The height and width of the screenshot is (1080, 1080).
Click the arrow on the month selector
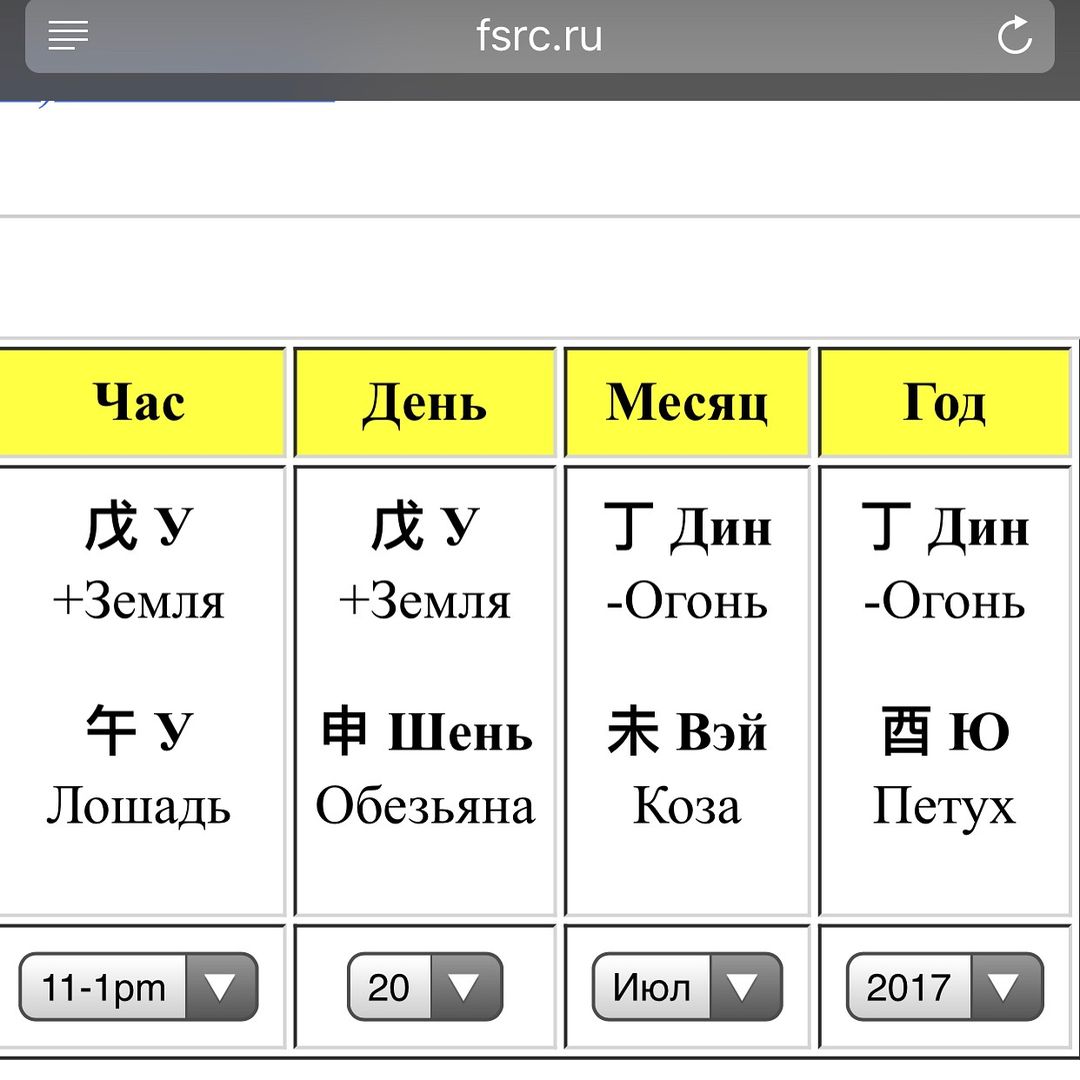pos(745,987)
